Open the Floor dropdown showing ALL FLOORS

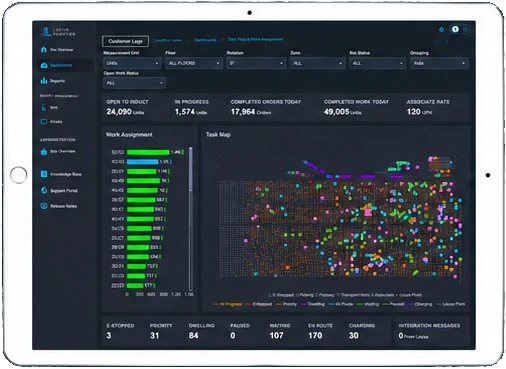click(x=194, y=63)
